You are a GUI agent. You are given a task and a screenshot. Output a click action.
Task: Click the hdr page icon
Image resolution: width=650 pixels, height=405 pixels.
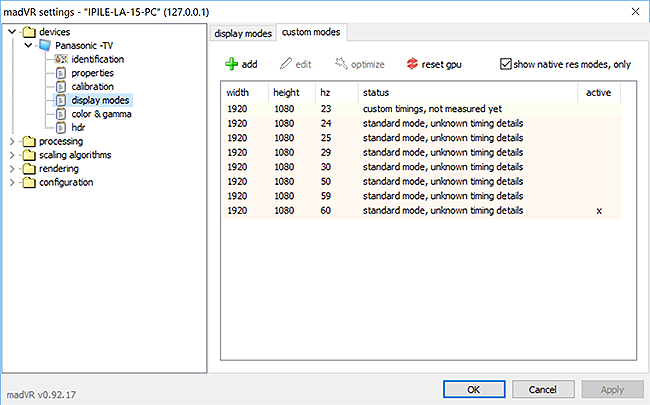pyautogui.click(x=61, y=128)
